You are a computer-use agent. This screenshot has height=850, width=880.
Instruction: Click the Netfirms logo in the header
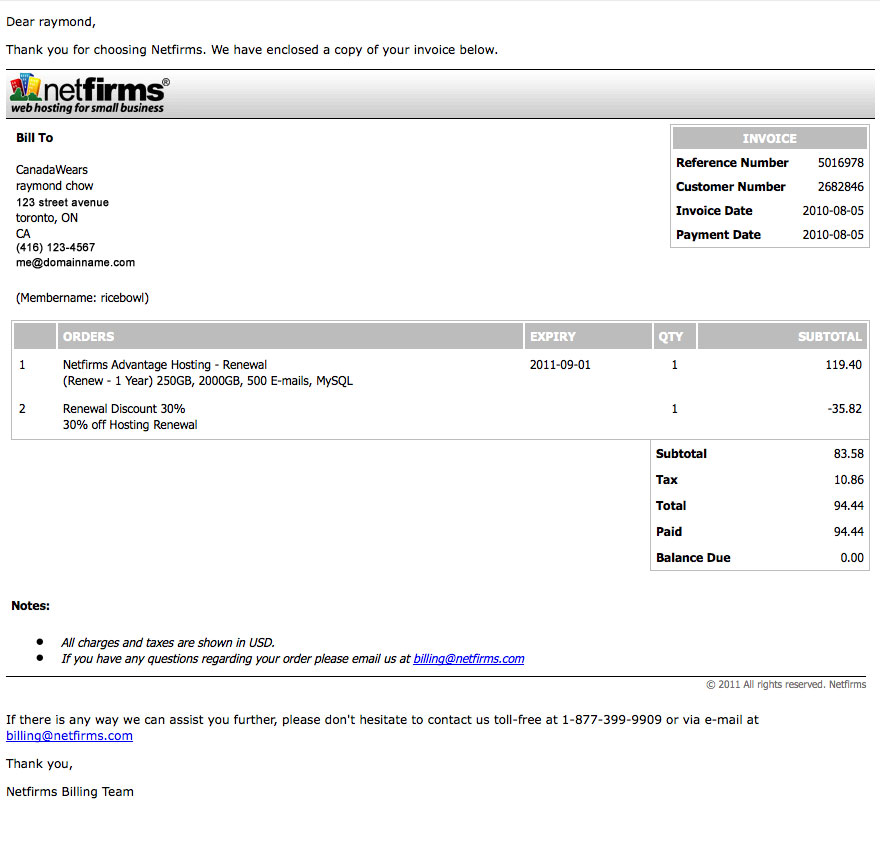pos(89,94)
